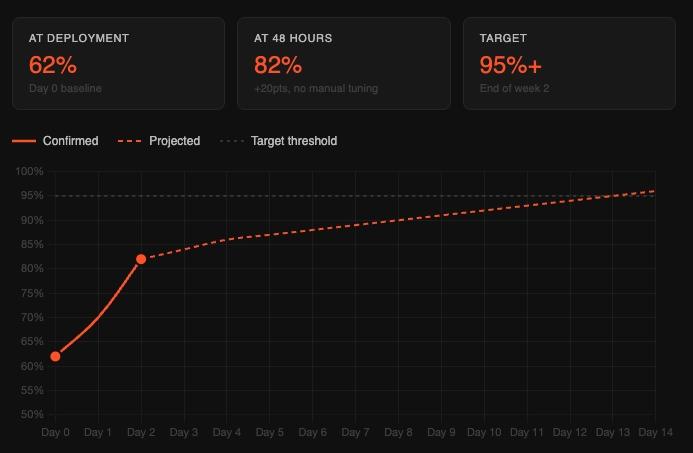Click the 95% y-axis label
The height and width of the screenshot is (453, 693).
coord(30,196)
